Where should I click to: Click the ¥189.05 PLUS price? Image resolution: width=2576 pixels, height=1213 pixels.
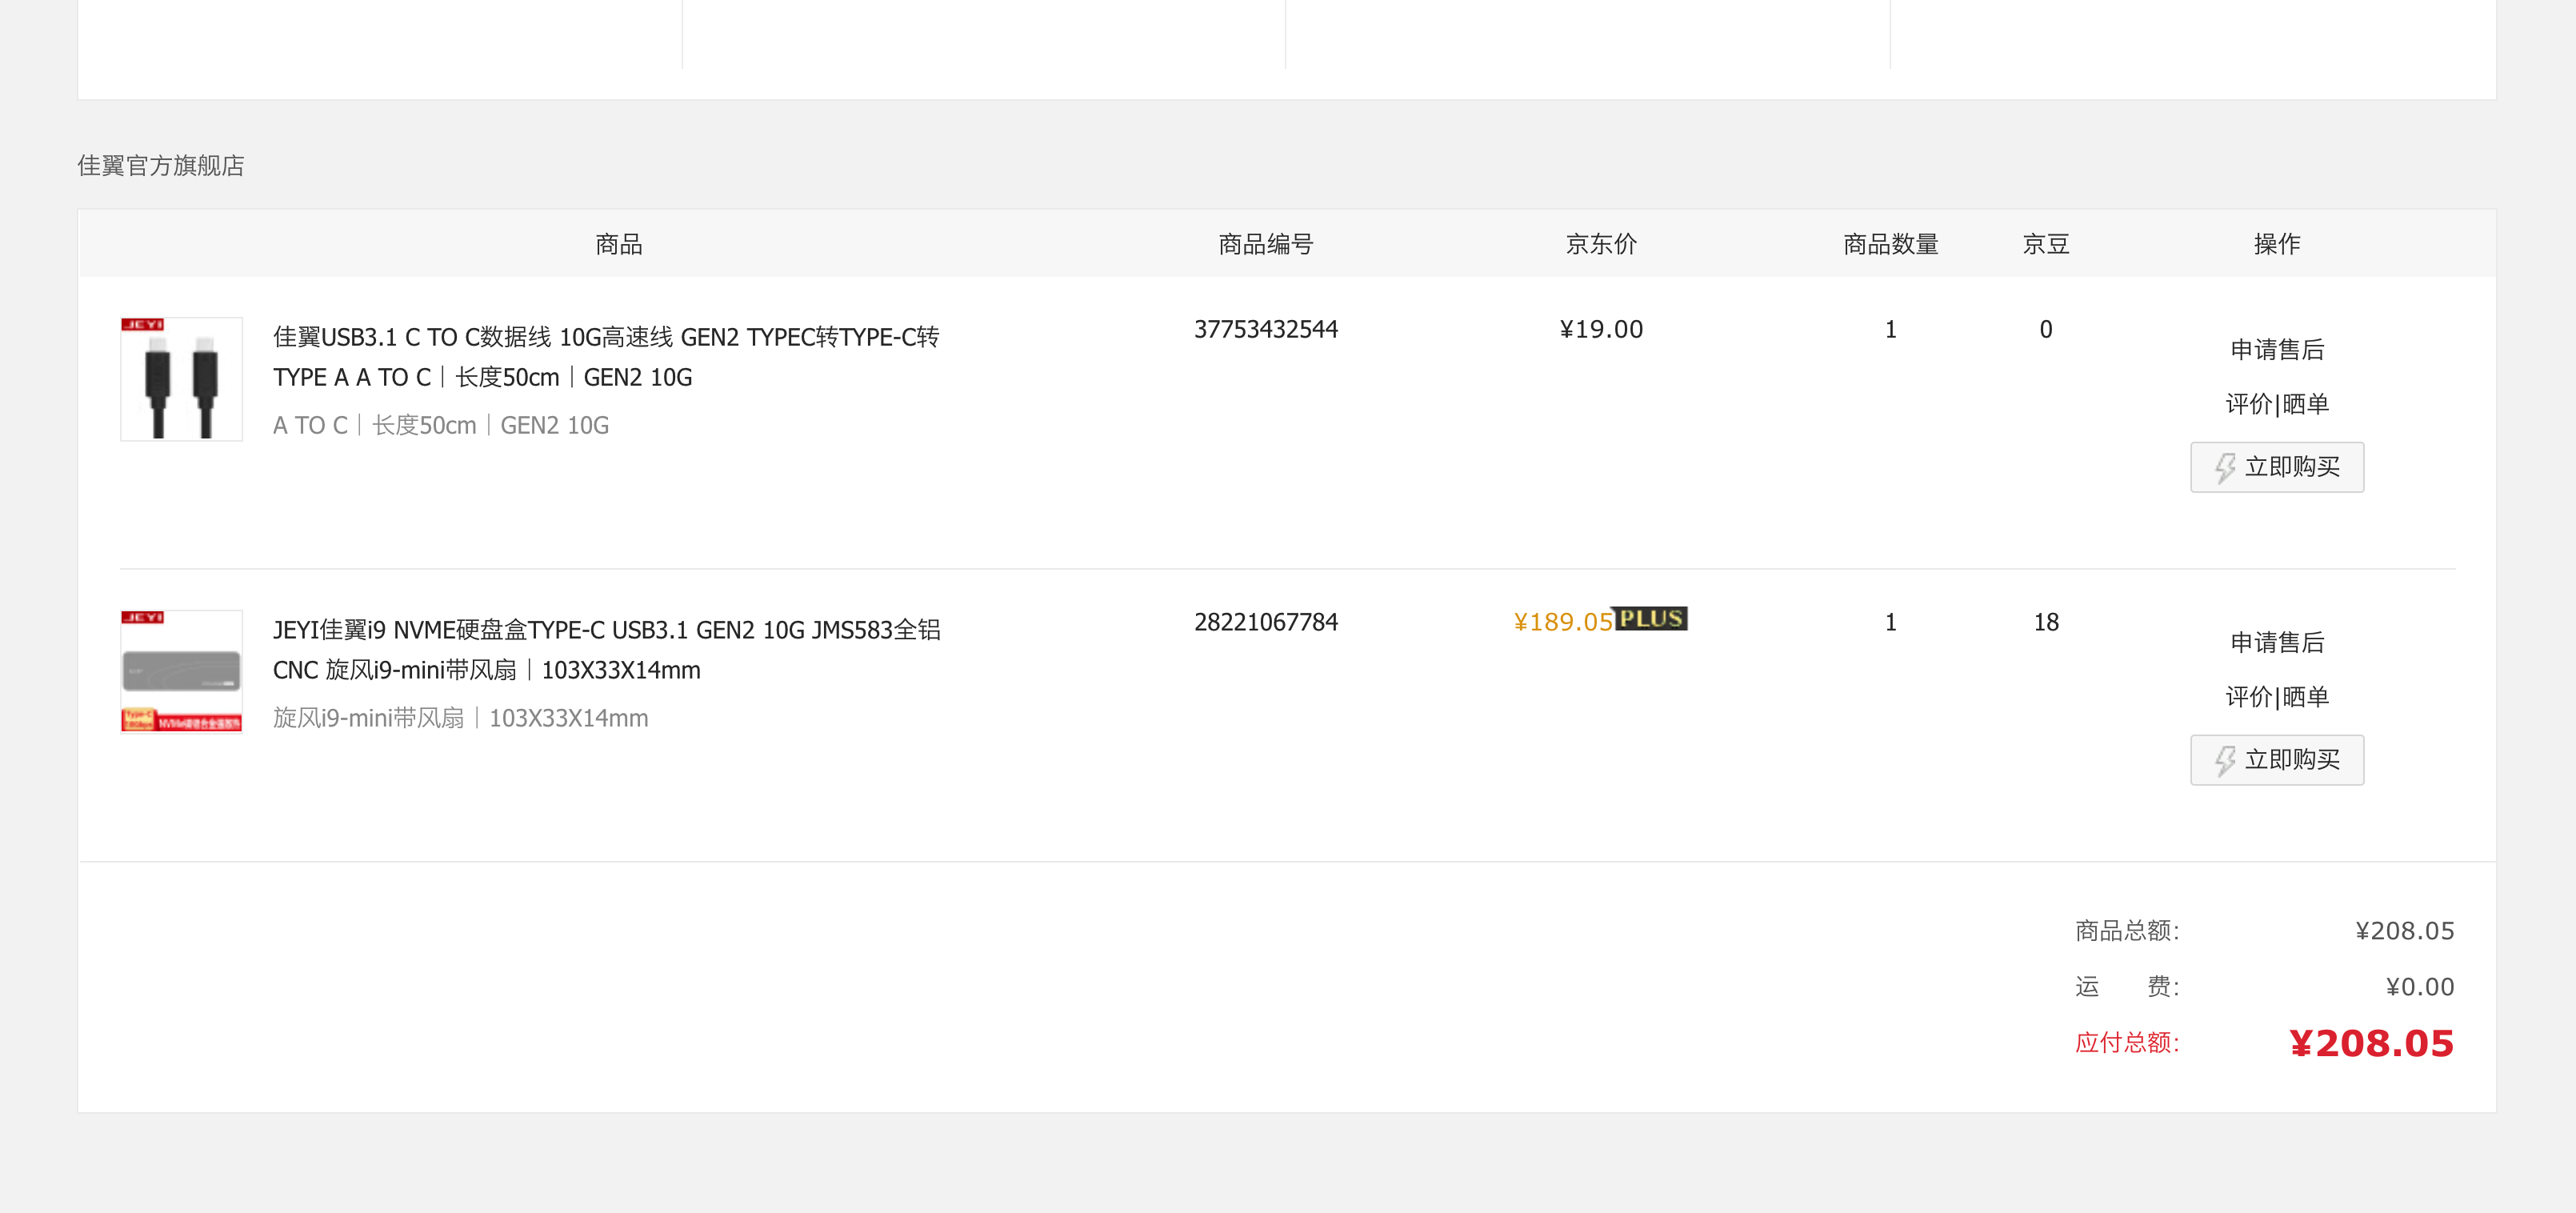coord(1563,622)
